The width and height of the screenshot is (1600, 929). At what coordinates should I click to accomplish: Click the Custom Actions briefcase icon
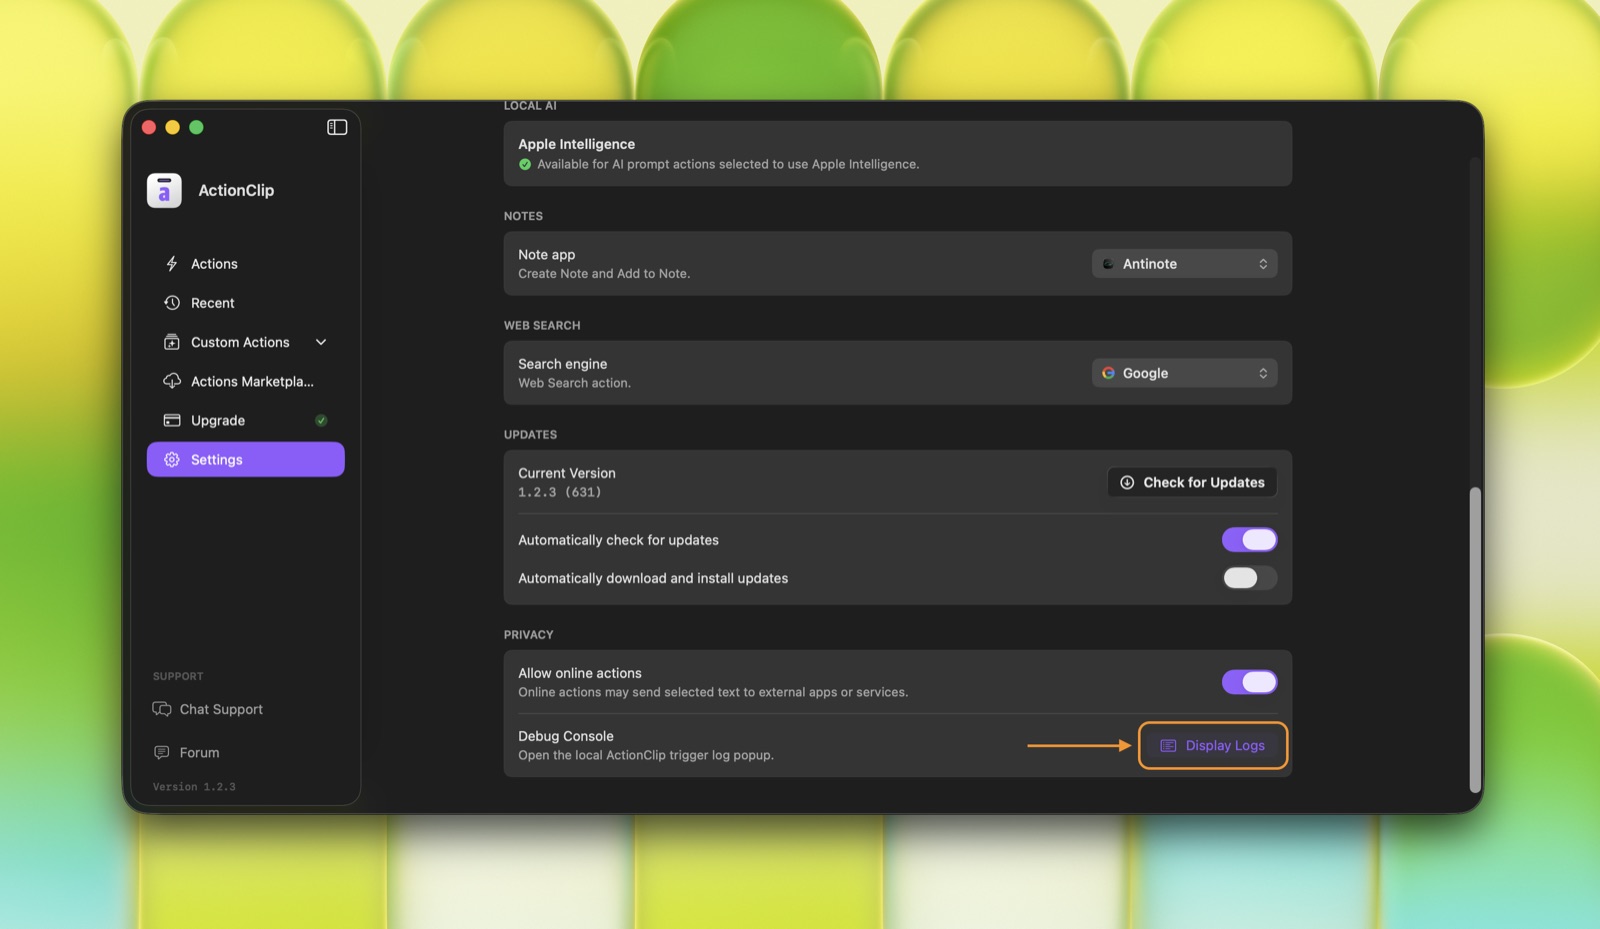pyautogui.click(x=172, y=342)
